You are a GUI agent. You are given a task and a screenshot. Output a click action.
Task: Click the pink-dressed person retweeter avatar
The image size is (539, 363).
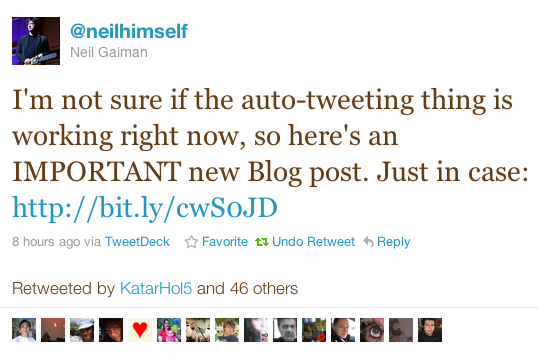[169, 330]
